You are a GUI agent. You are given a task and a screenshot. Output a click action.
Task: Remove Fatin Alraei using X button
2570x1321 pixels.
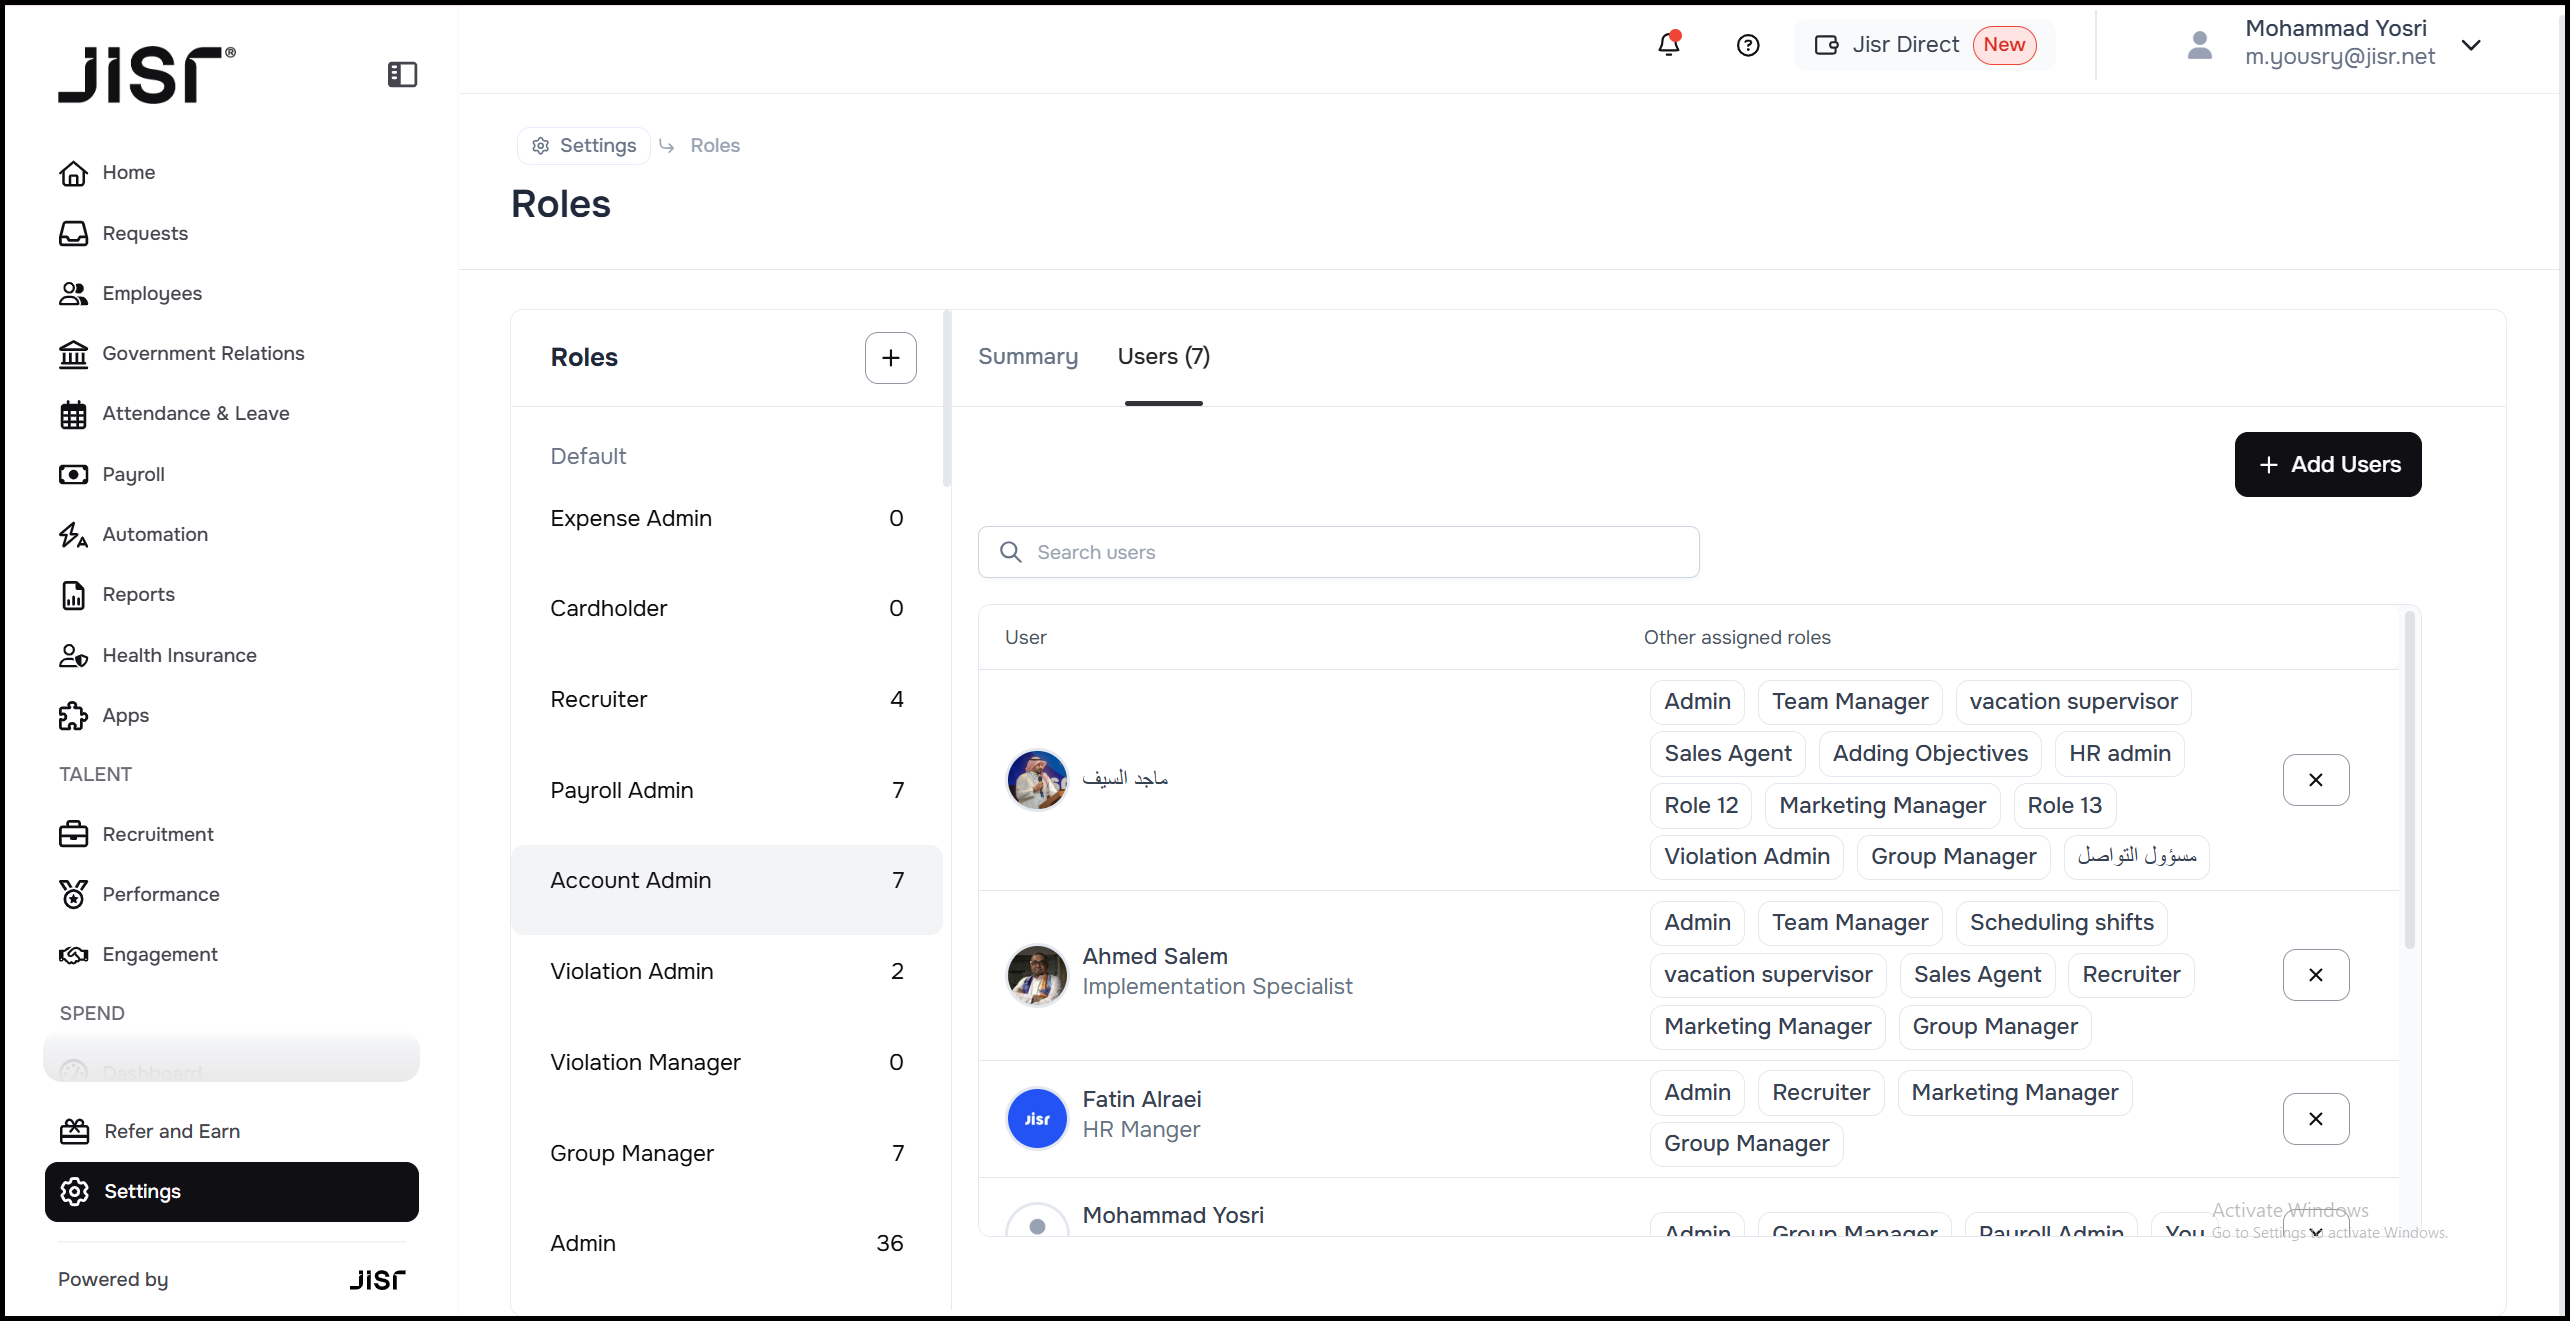click(2315, 1119)
